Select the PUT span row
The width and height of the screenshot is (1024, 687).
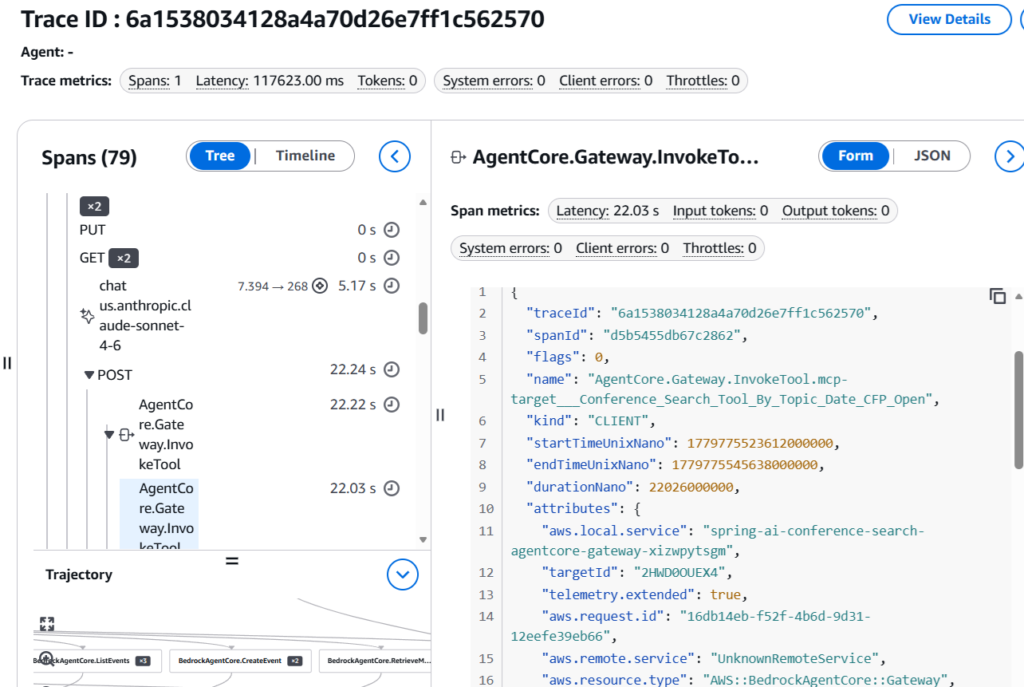coord(239,230)
